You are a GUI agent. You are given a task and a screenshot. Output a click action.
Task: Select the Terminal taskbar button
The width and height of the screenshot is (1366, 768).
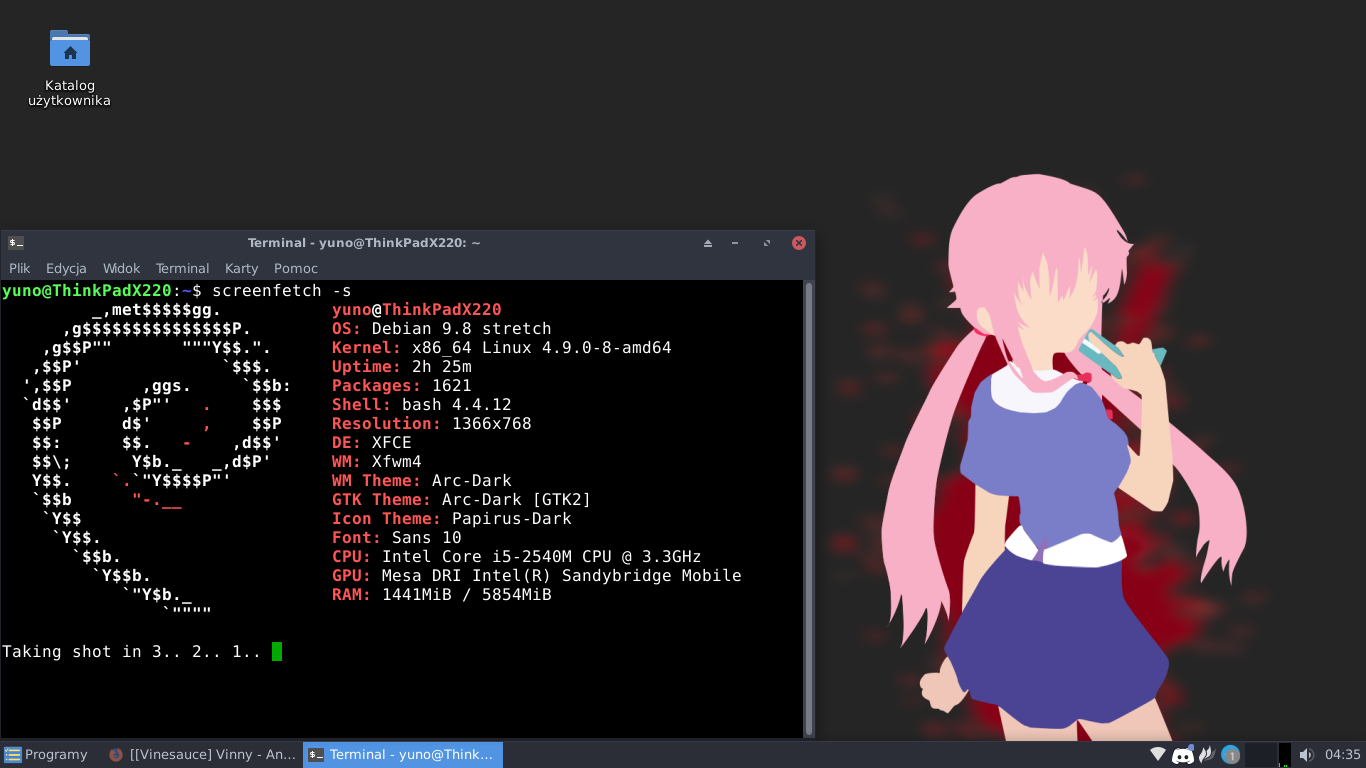click(x=402, y=755)
